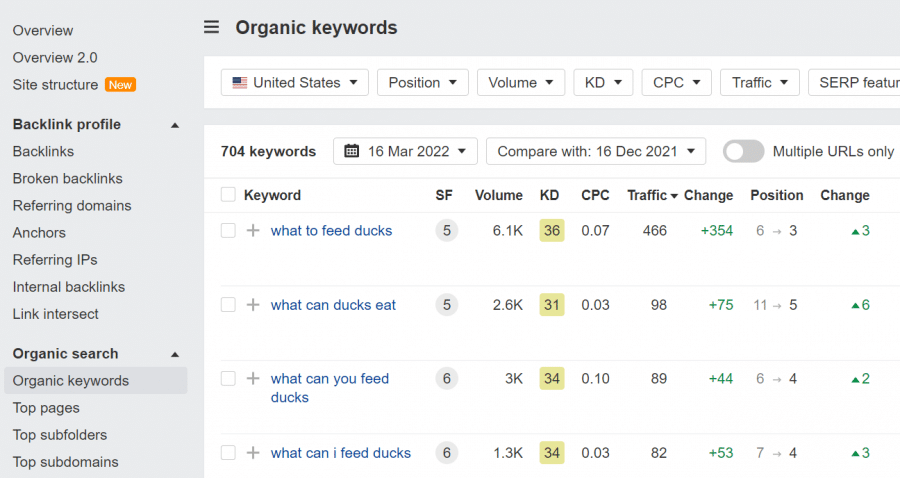Open the Traffic filter dropdown

tap(760, 83)
